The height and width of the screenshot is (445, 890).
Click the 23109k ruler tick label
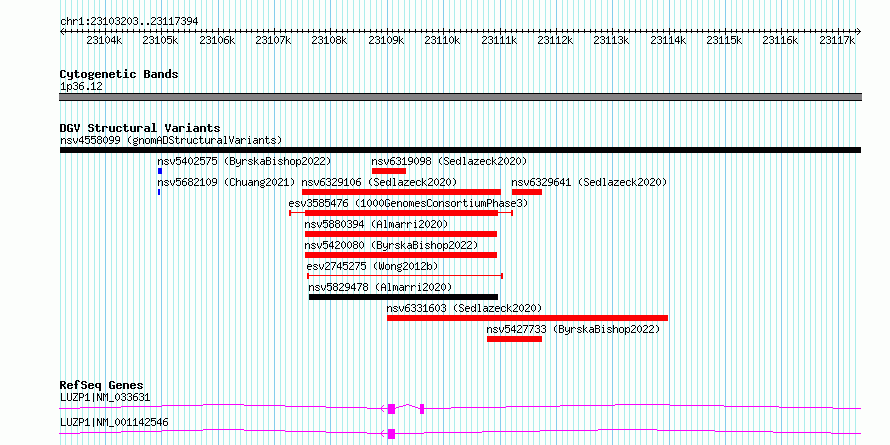(386, 40)
